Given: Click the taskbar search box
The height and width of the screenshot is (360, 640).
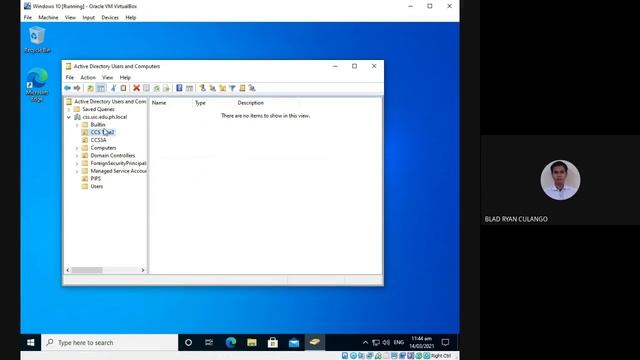Looking at the screenshot, I should tap(109, 342).
